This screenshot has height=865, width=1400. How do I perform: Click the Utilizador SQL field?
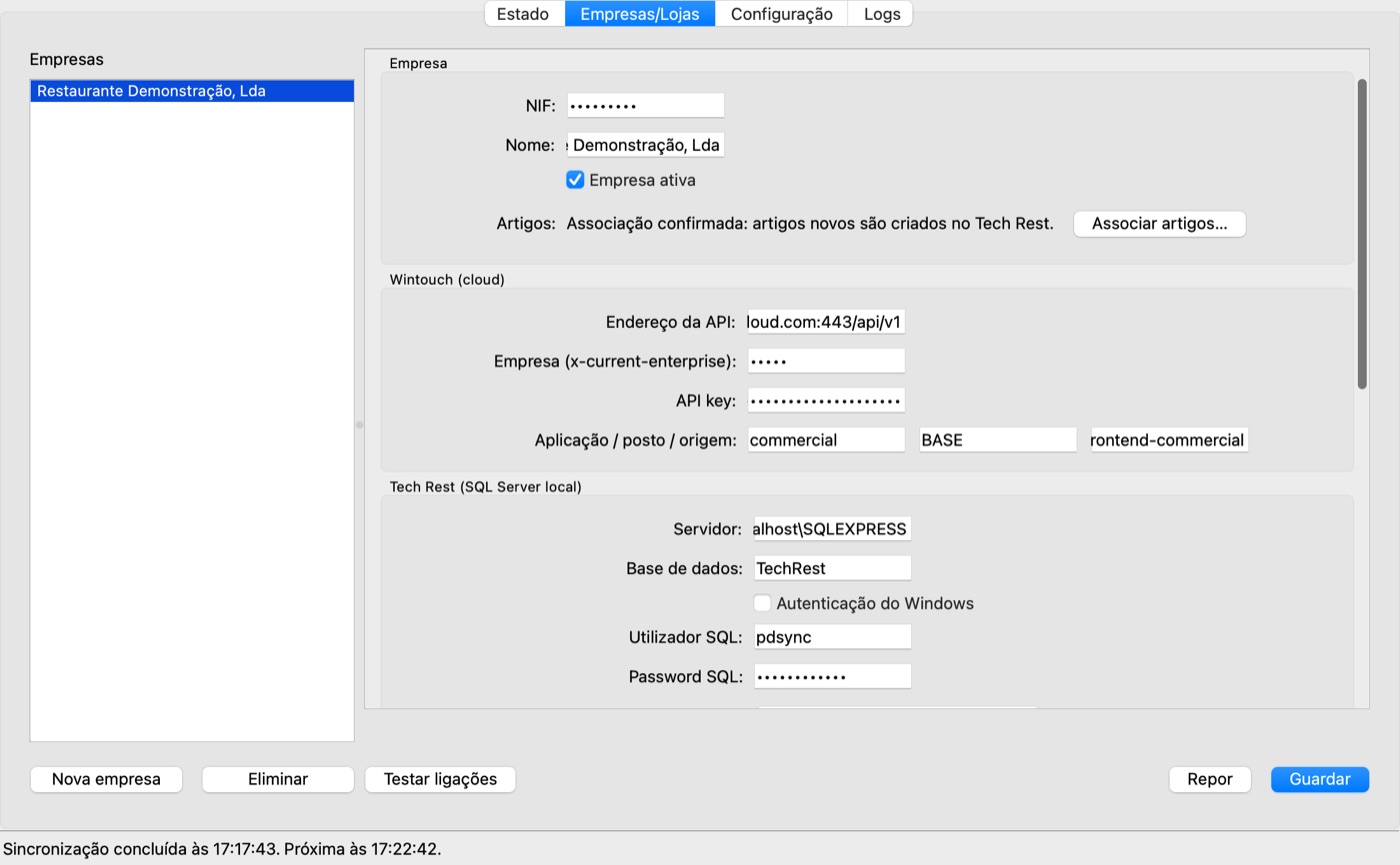pos(832,637)
